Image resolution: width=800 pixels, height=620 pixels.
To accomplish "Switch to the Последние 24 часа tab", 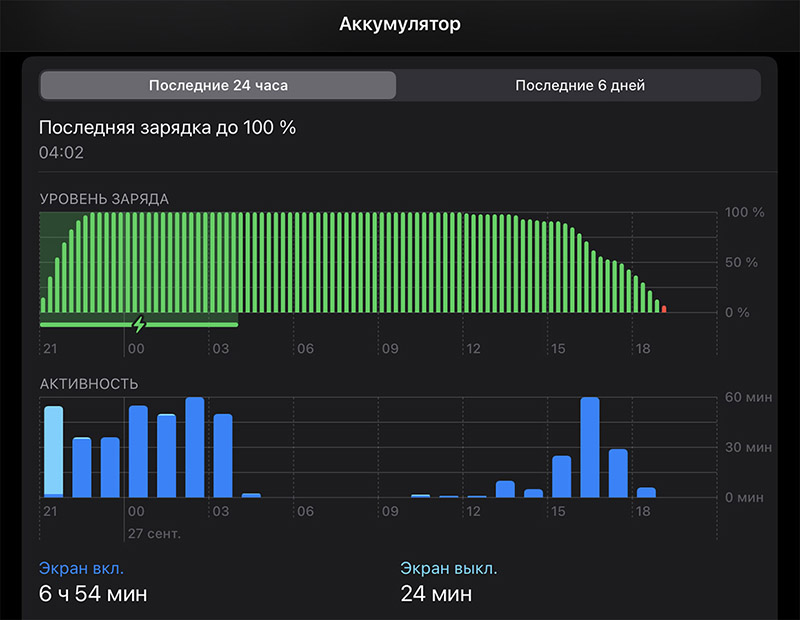I will click(x=218, y=85).
